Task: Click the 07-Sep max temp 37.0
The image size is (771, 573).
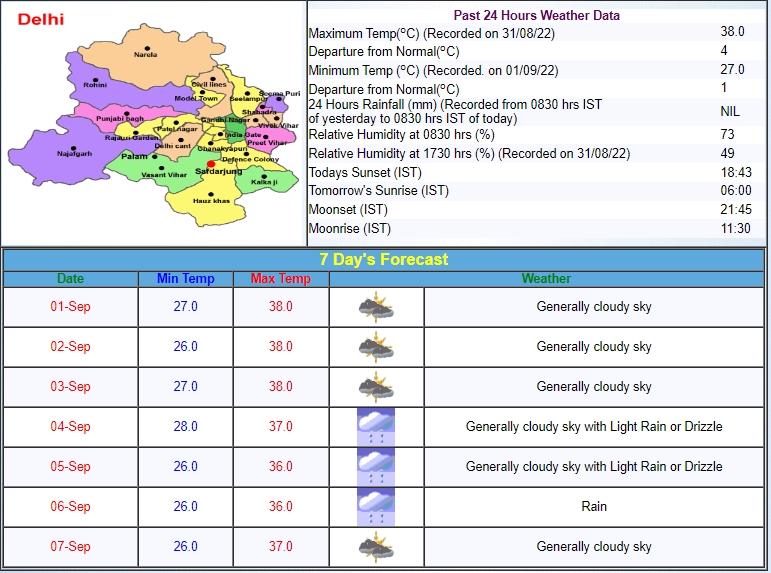Action: [281, 546]
